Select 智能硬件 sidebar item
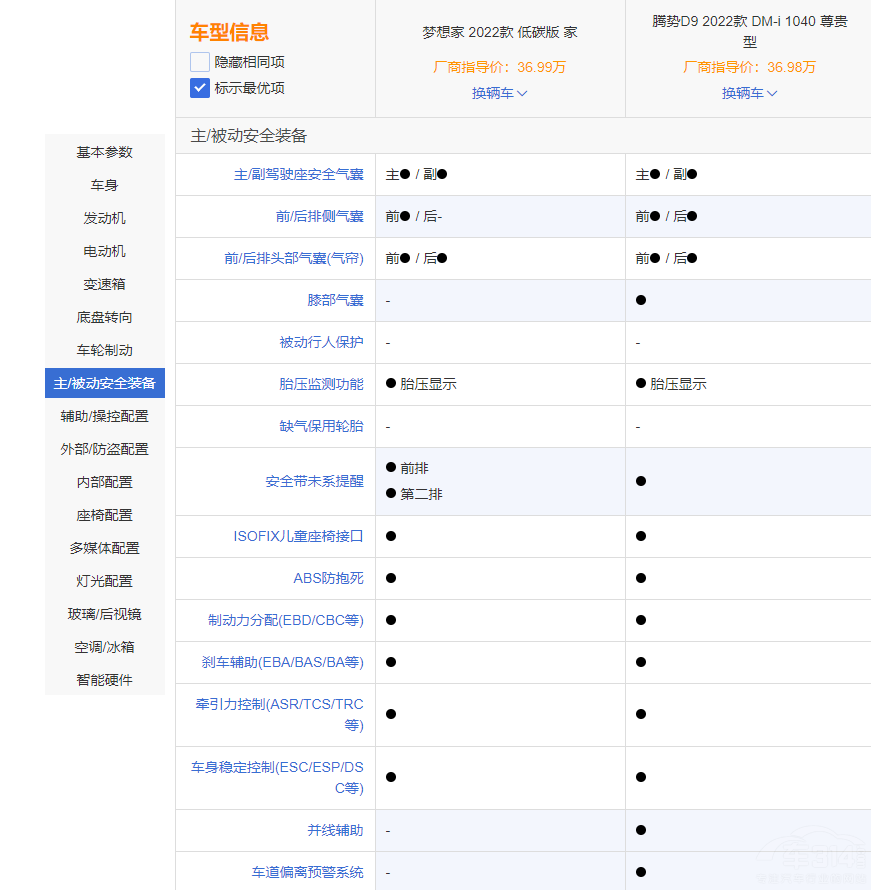 [105, 680]
